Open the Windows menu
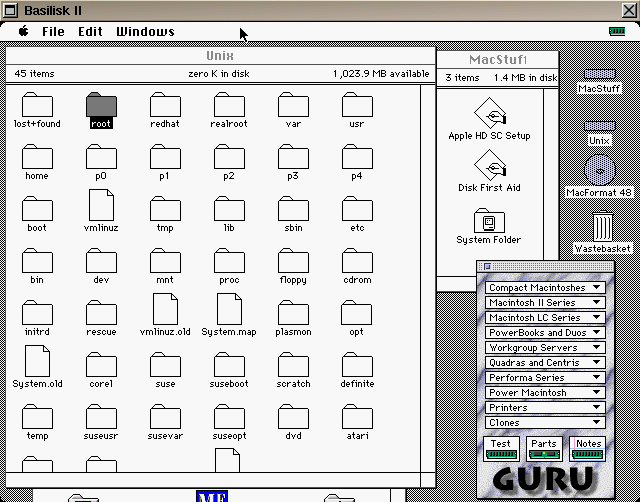The image size is (640, 502). 145,31
